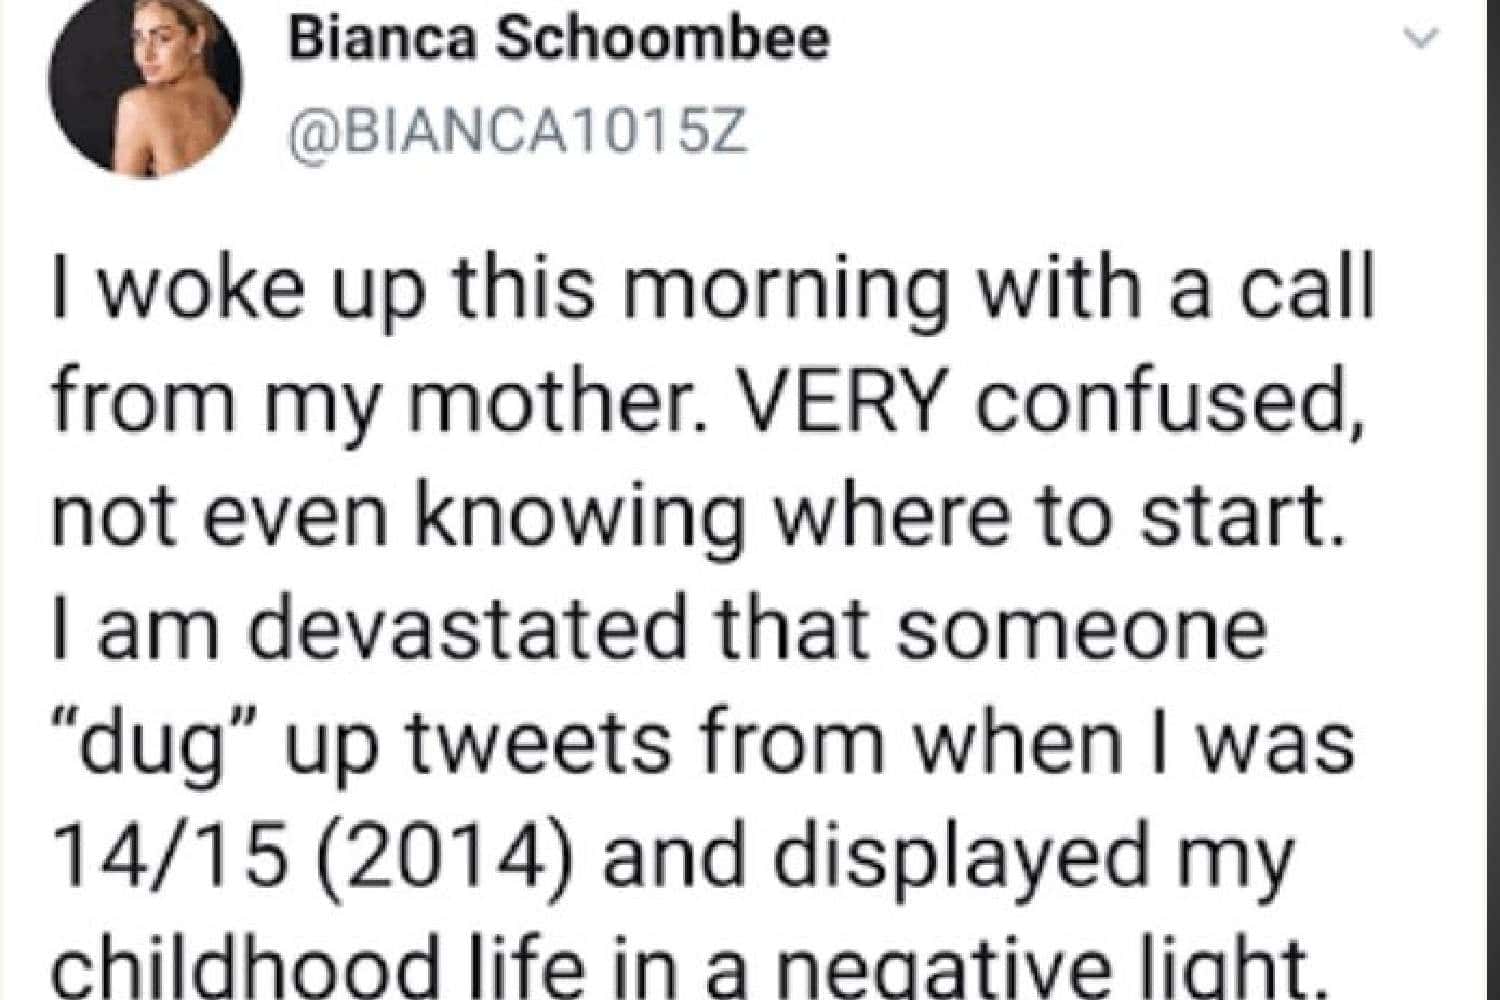Viewport: 1500px width, 1000px height.
Task: Click the year "(2014)" in the tweet
Action: (x=418, y=858)
